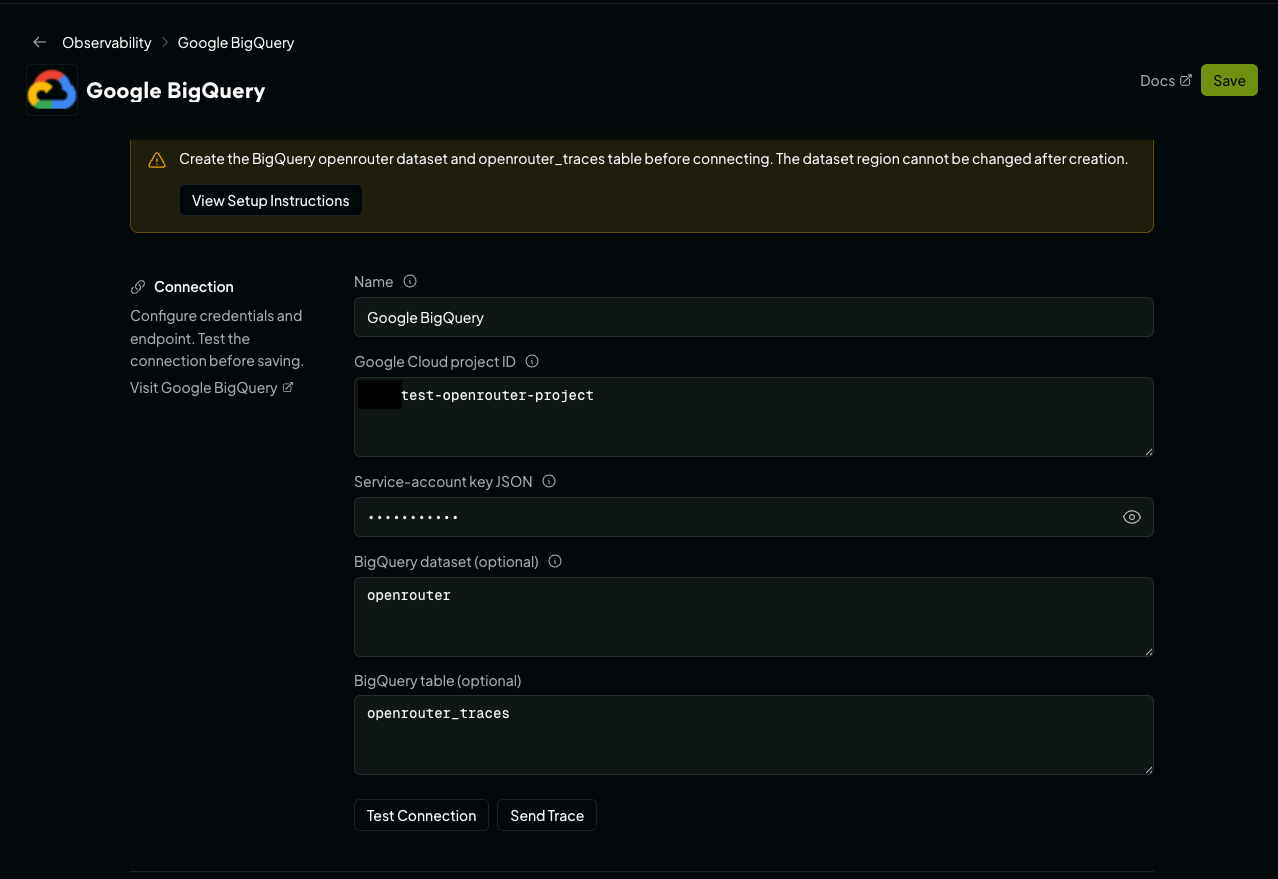The height and width of the screenshot is (879, 1278).
Task: Focus the Name input field
Action: (754, 317)
